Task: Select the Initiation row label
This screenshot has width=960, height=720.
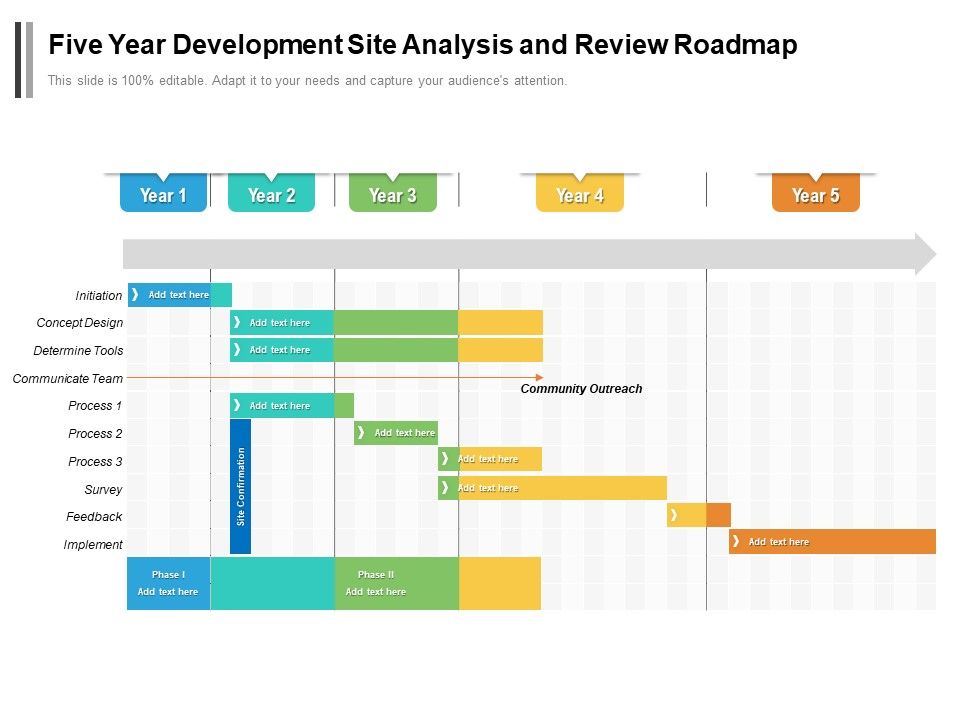Action: (99, 296)
